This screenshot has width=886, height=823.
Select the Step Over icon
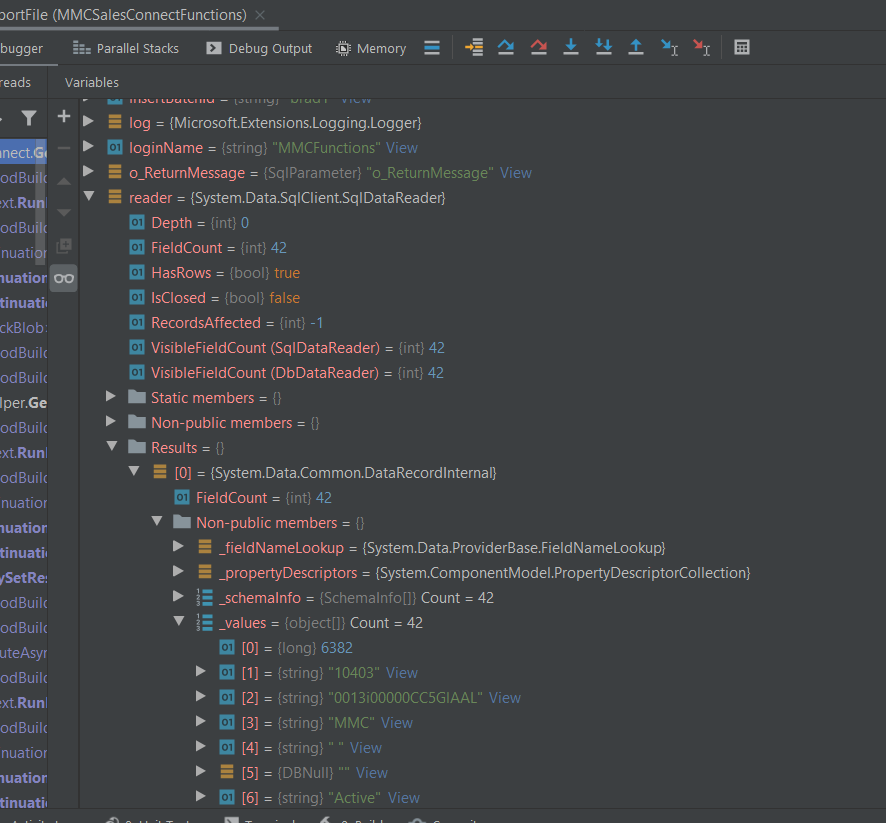(505, 47)
